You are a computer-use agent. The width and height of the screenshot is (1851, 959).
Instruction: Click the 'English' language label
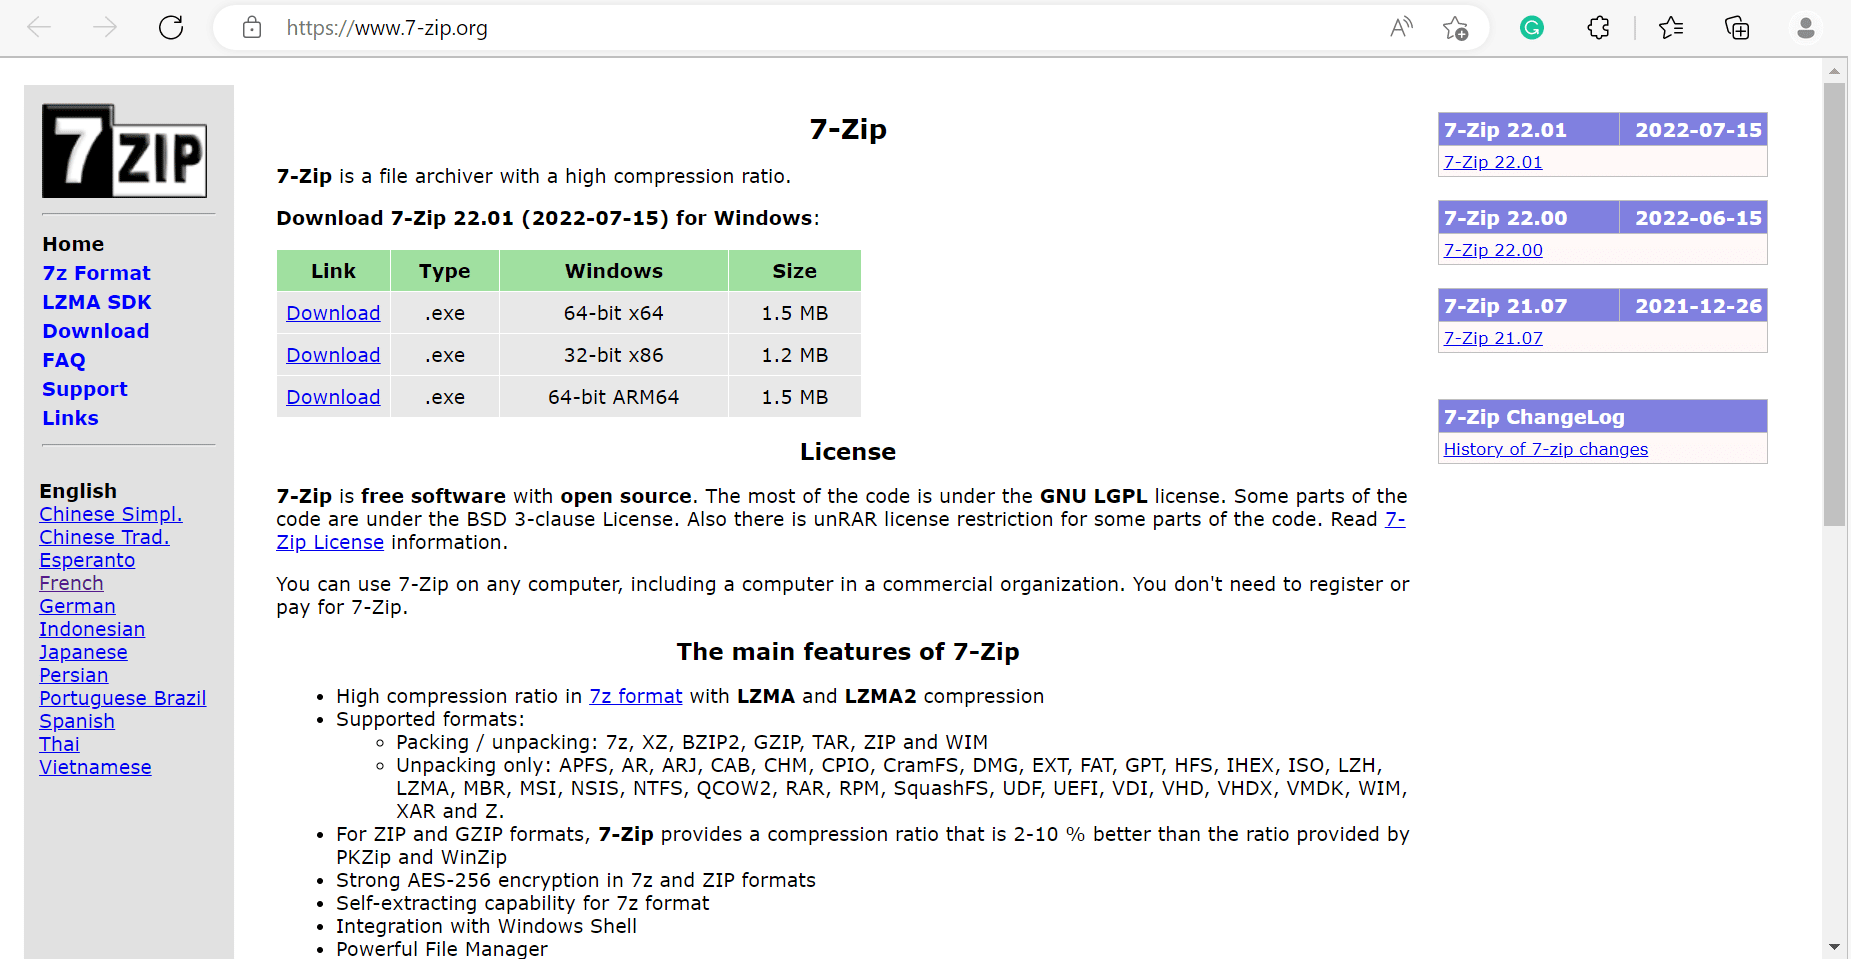point(78,491)
